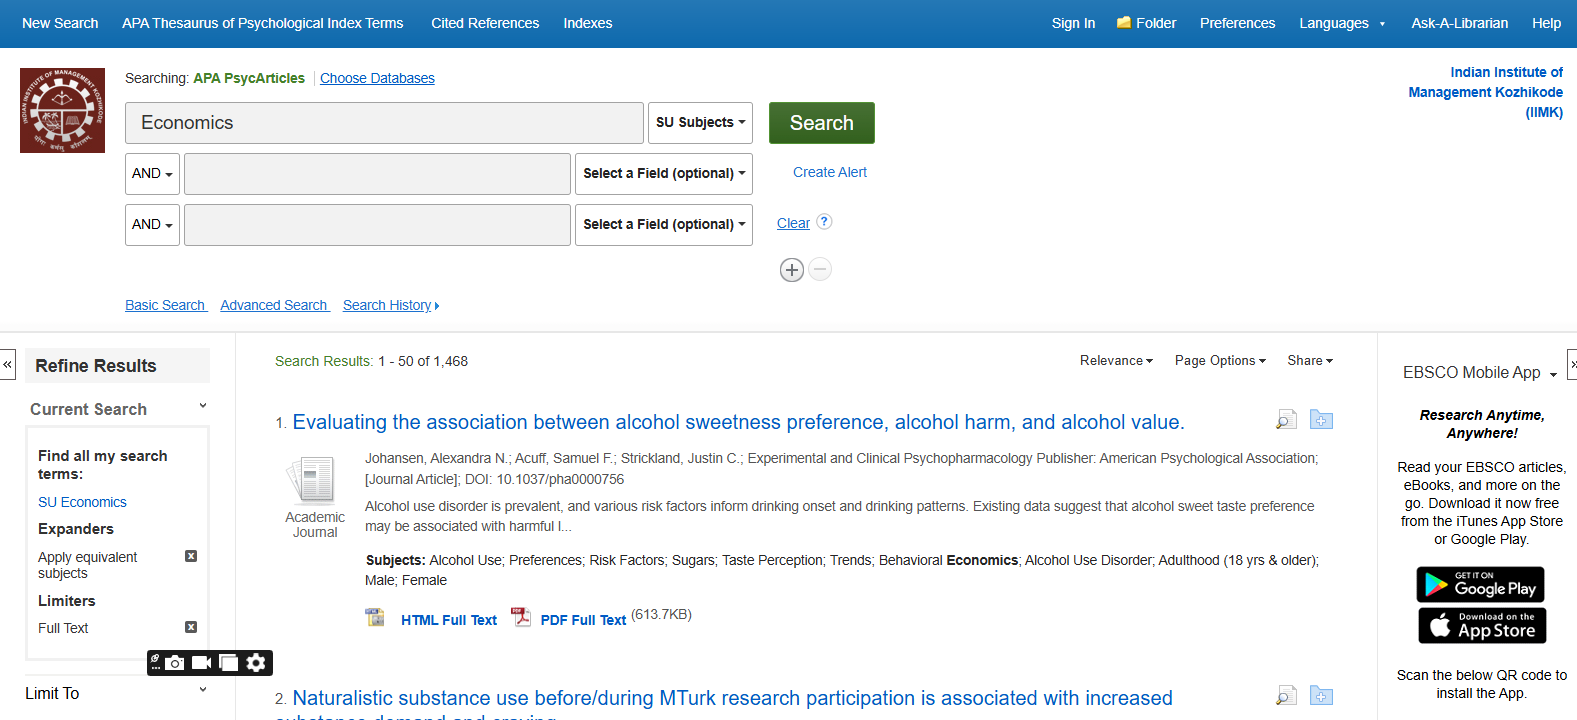Collapse the left Refine Results sidebar
This screenshot has width=1577, height=720.
pyautogui.click(x=8, y=364)
